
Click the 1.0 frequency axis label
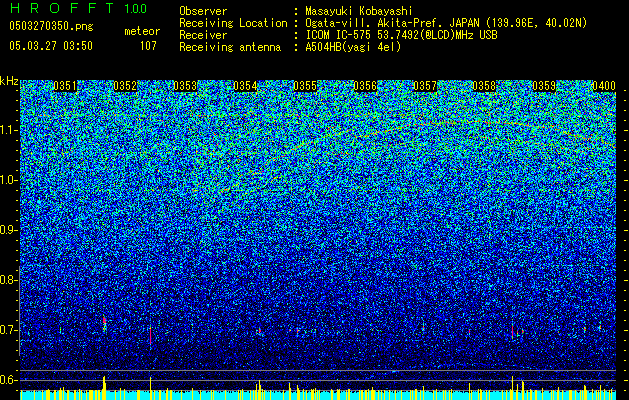[9, 180]
